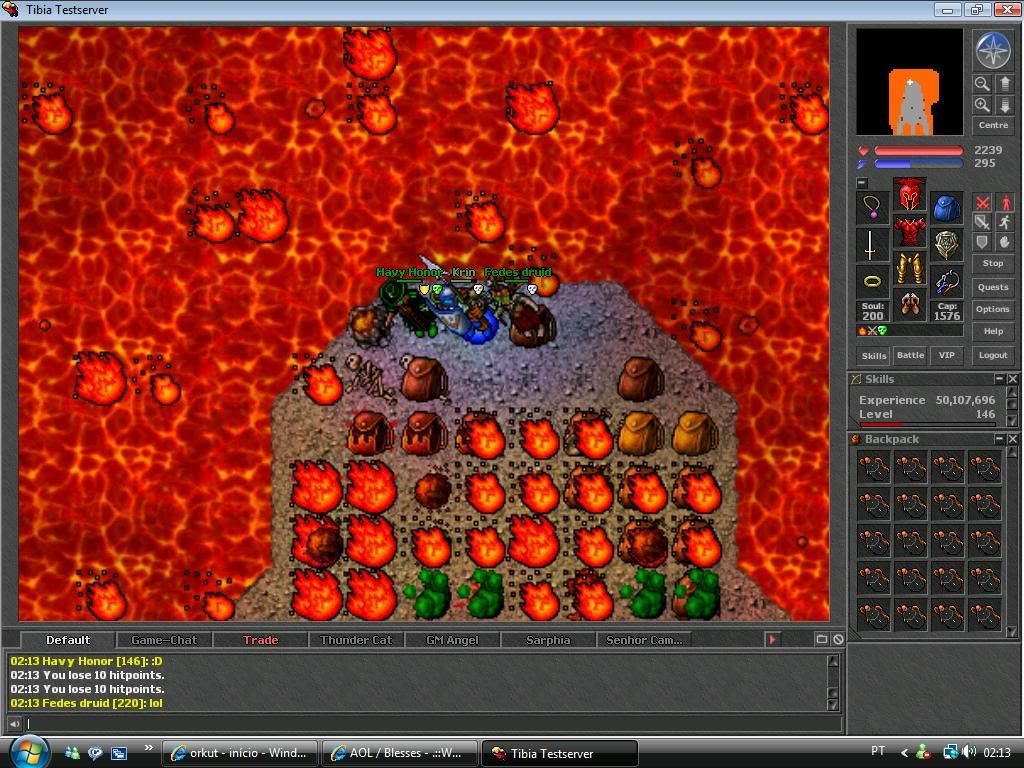Select the golden ring slot
This screenshot has width=1024, height=768.
(872, 281)
